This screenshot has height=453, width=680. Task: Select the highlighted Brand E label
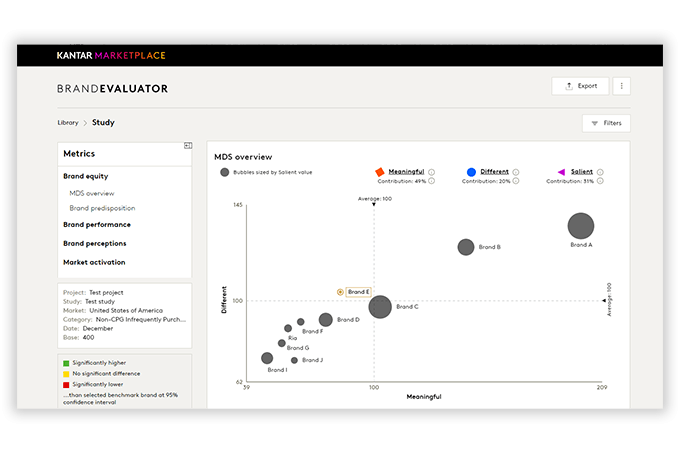(x=358, y=292)
